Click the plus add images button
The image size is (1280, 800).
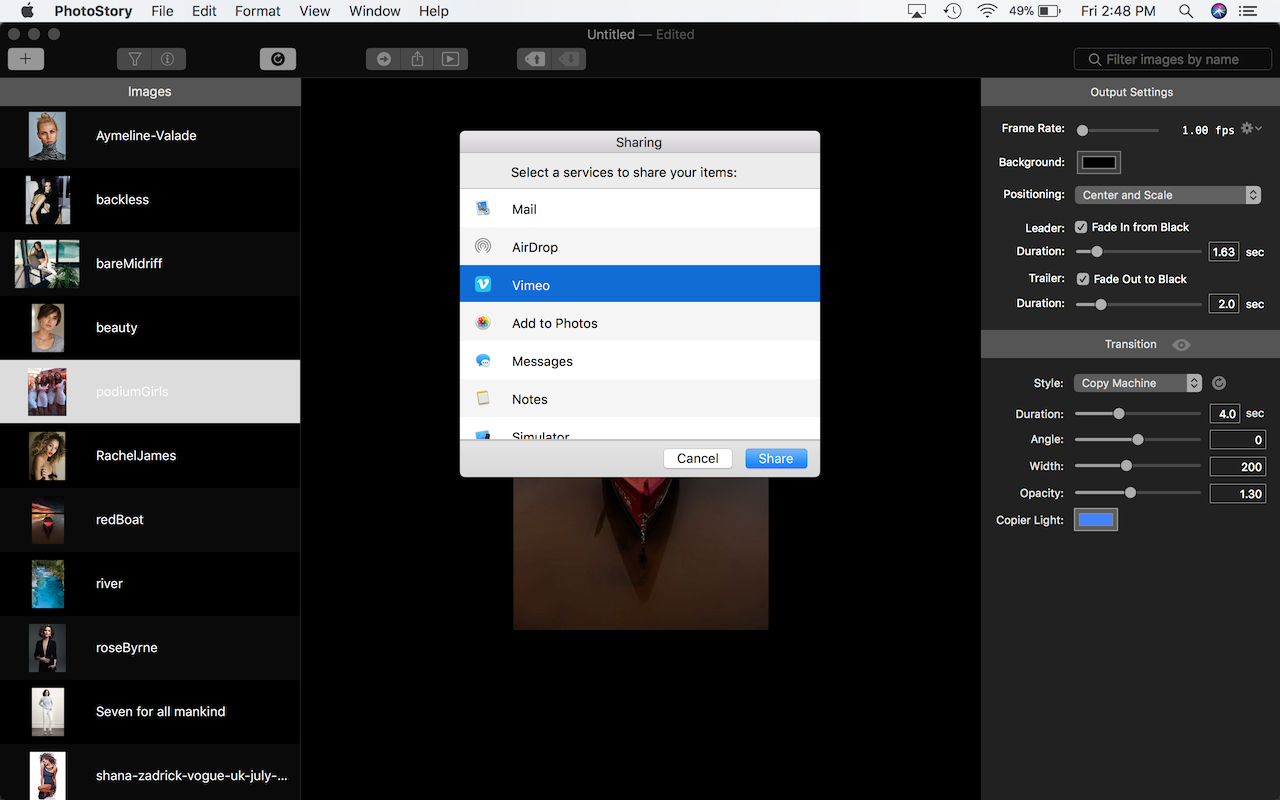pyautogui.click(x=25, y=59)
